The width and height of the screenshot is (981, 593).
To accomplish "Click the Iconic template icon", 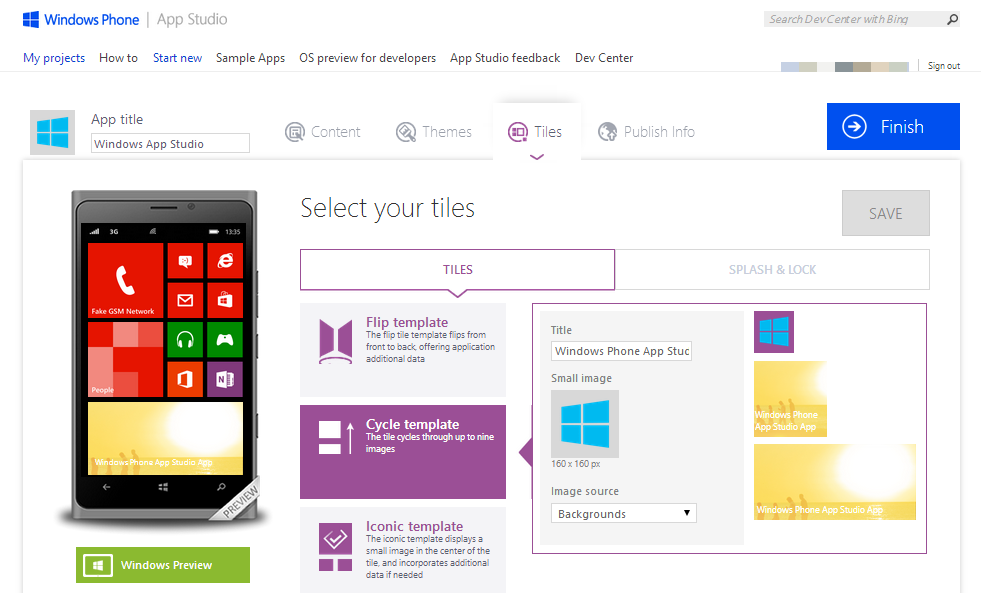I will click(335, 547).
